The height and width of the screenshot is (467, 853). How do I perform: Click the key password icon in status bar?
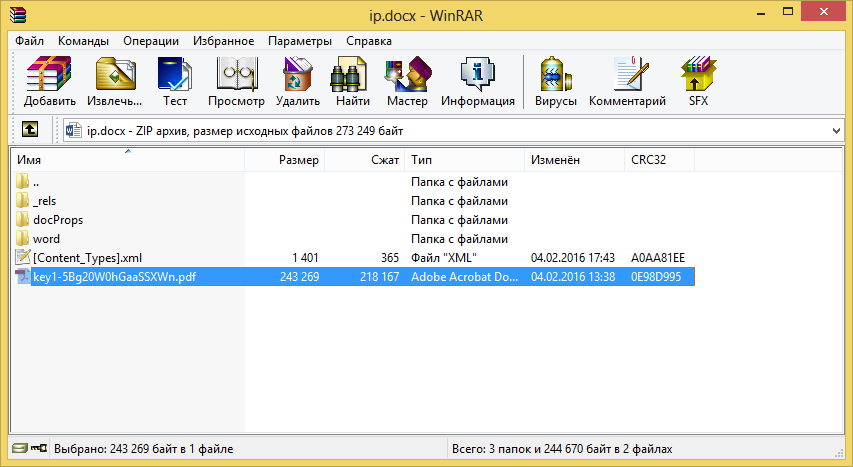click(x=39, y=448)
